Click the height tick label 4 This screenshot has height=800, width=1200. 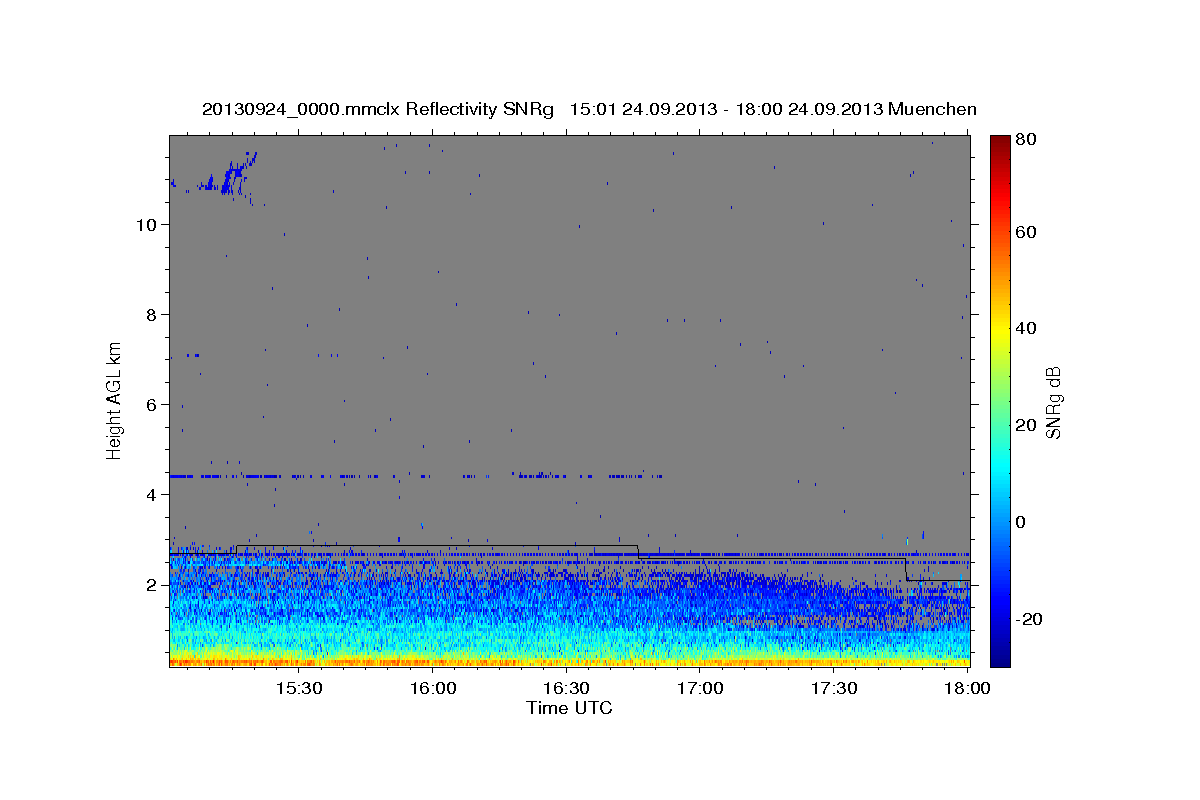pos(152,495)
